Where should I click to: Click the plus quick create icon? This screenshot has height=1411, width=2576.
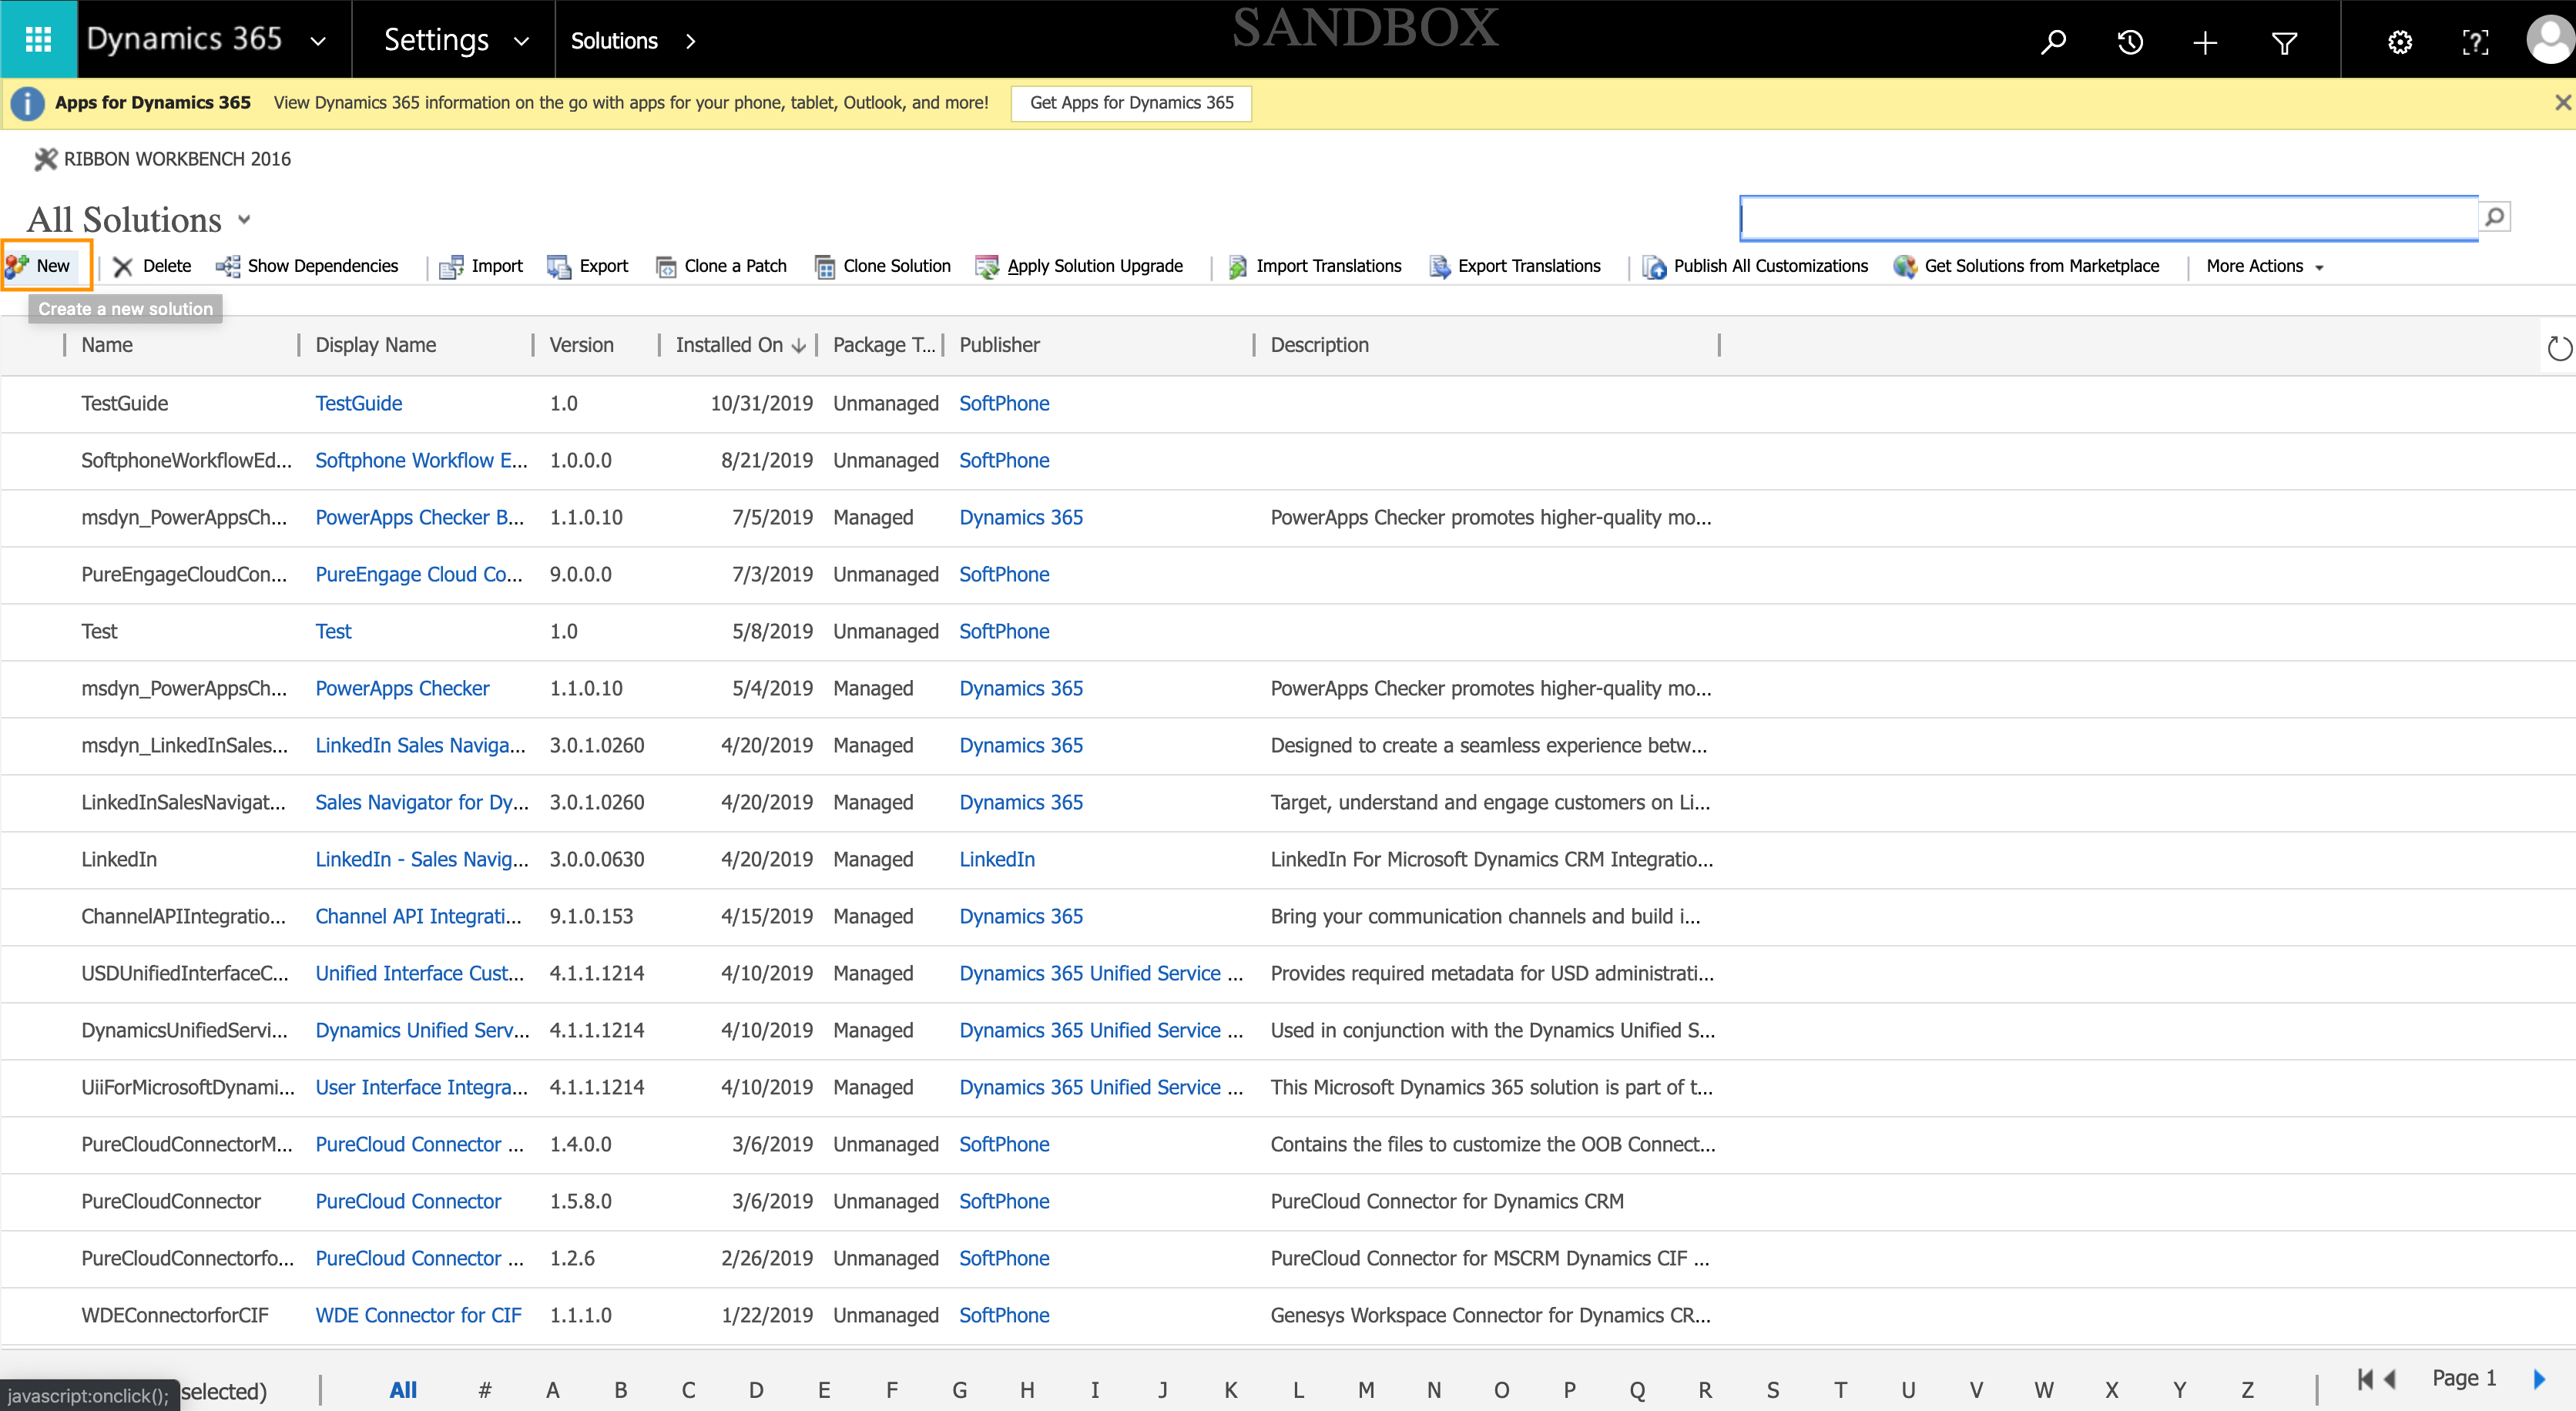tap(2205, 42)
